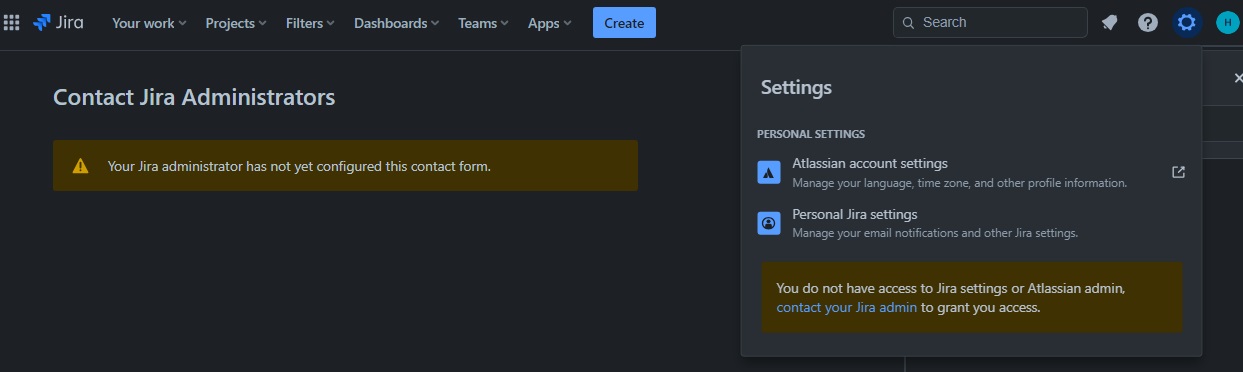Open the help question mark icon

click(1148, 22)
